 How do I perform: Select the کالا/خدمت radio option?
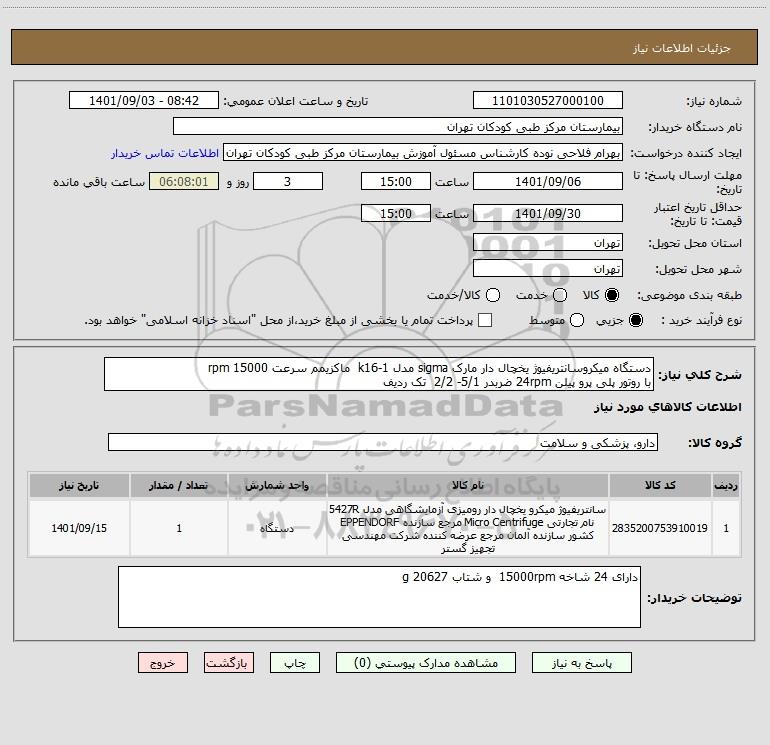[493, 295]
